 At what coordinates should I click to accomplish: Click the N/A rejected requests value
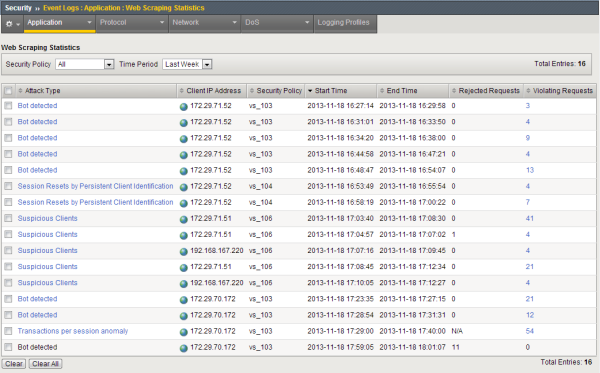(457, 331)
